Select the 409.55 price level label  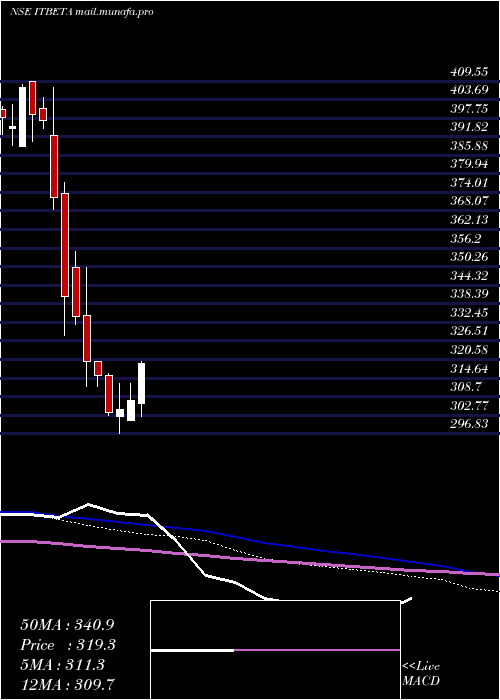pos(468,72)
